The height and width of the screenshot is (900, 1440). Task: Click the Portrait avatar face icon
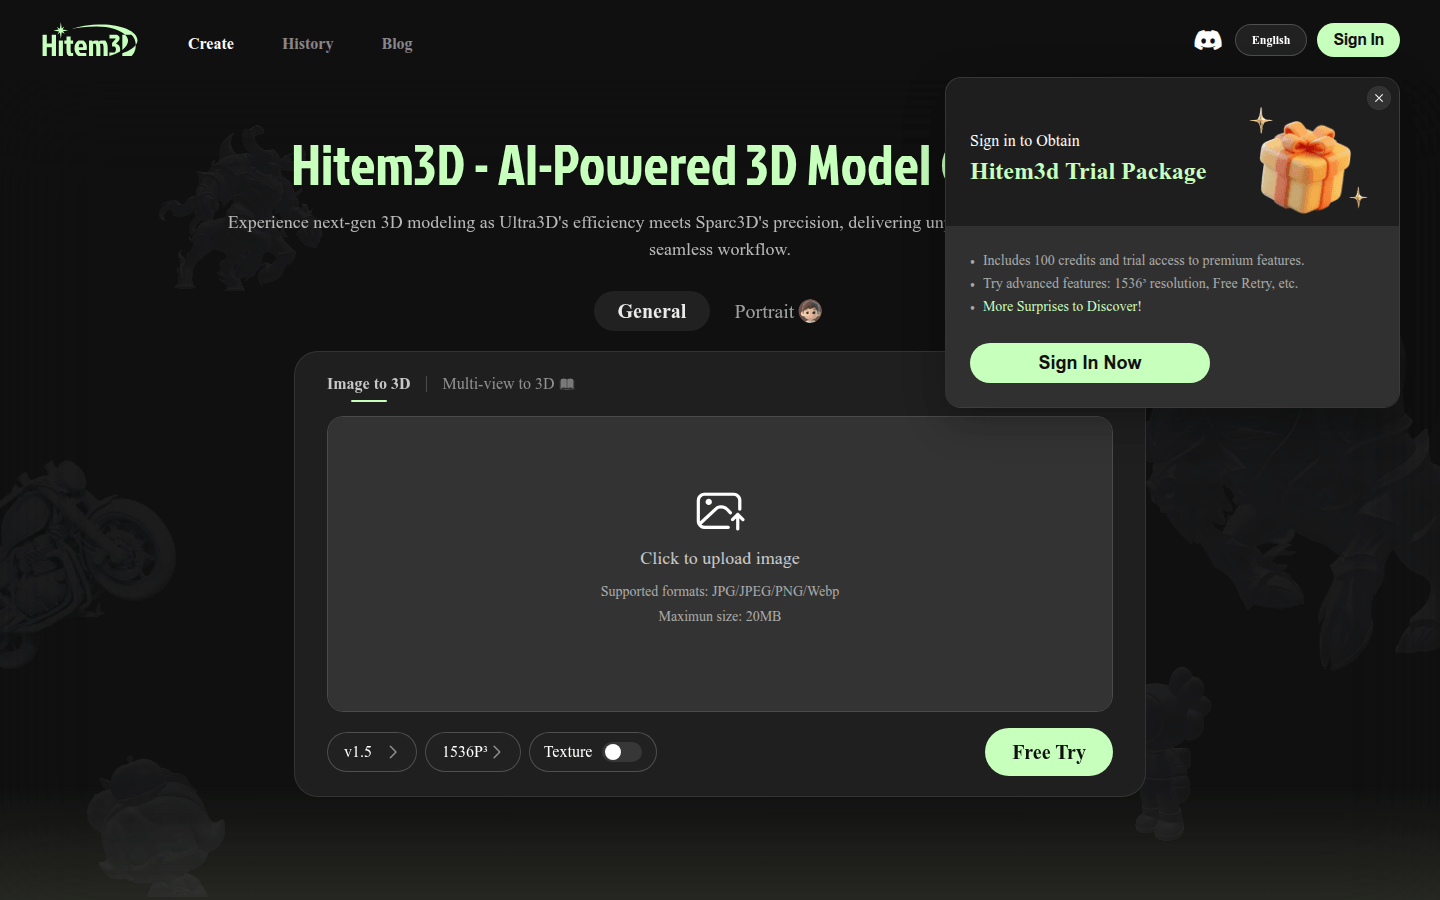click(810, 311)
